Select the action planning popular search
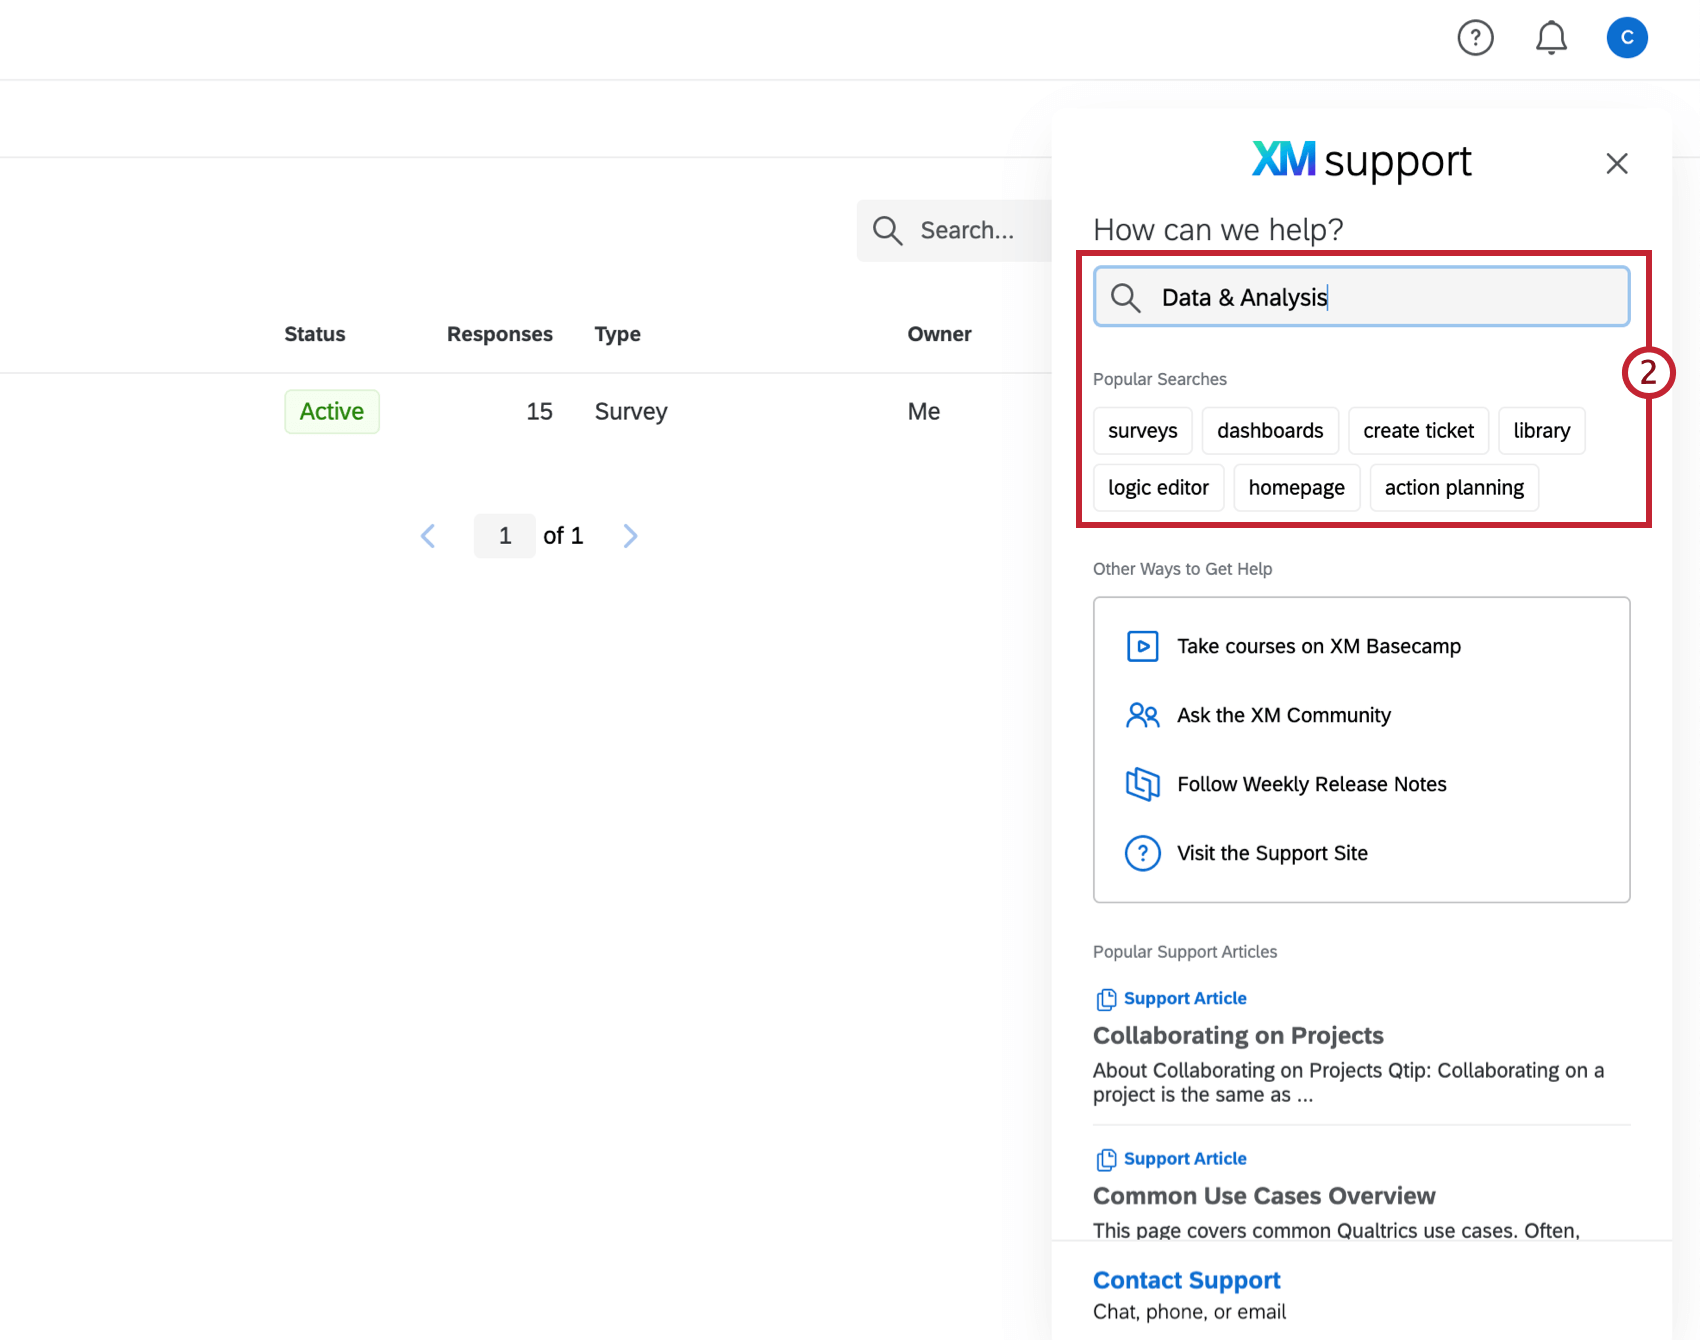Screen dimensions: 1702x1340 coord(1454,488)
